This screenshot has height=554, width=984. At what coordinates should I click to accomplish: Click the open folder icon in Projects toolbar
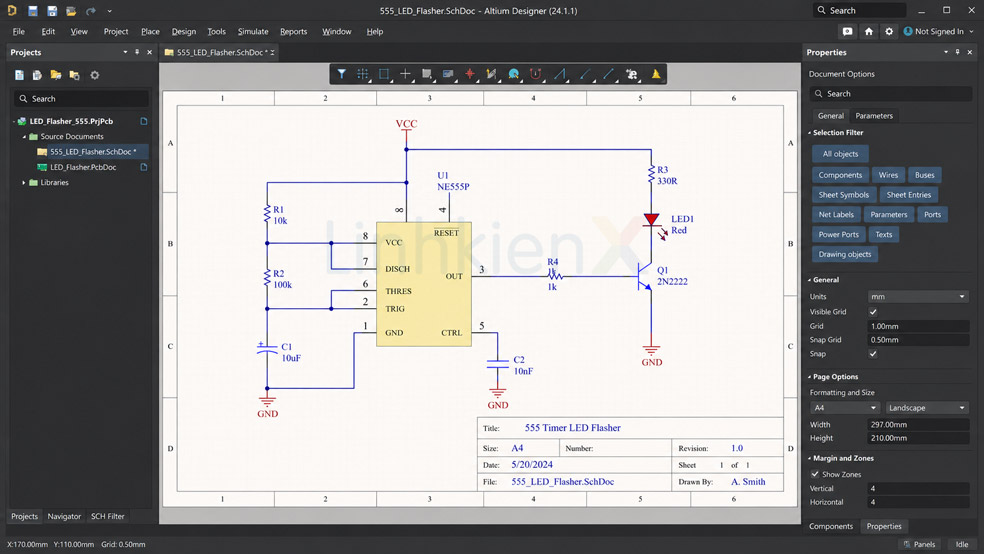(x=56, y=75)
